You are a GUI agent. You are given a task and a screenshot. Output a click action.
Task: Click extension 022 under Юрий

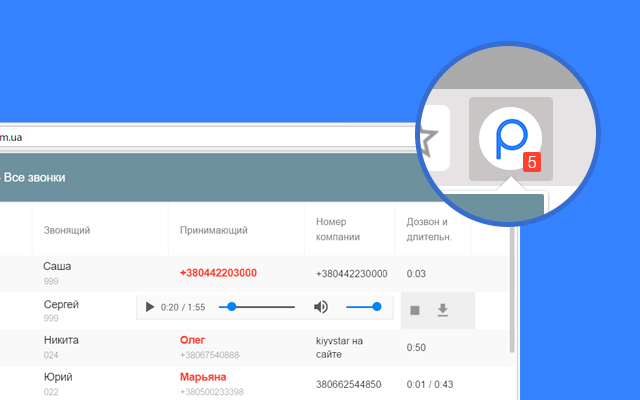click(51, 392)
